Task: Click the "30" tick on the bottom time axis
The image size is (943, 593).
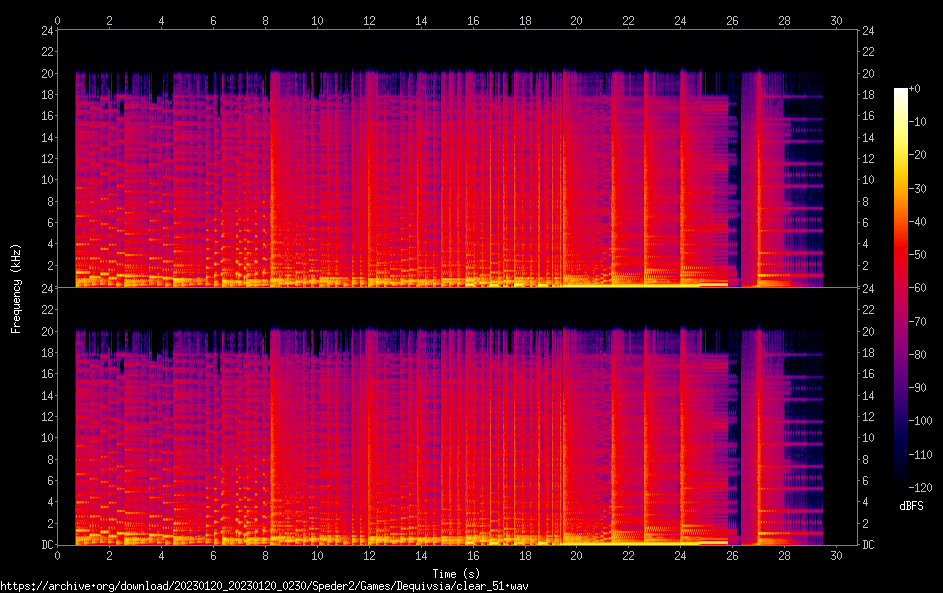Action: tap(836, 556)
